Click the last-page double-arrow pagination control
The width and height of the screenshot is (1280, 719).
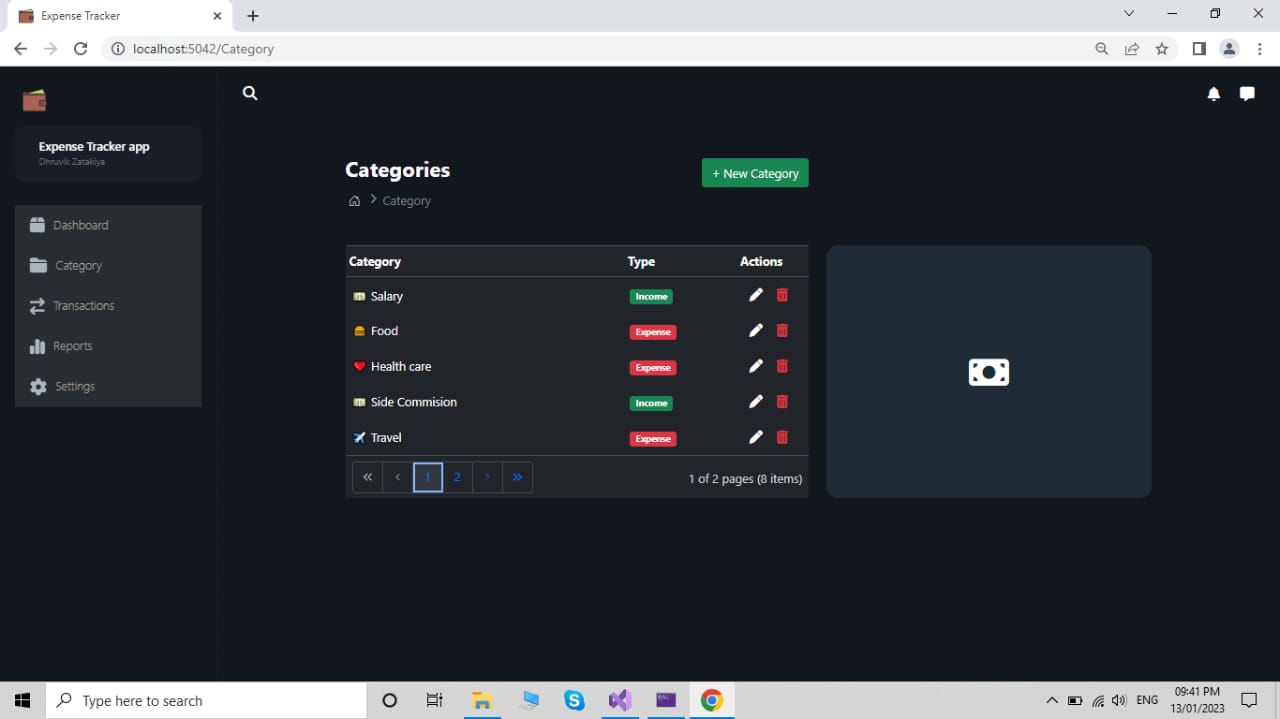[x=517, y=477]
